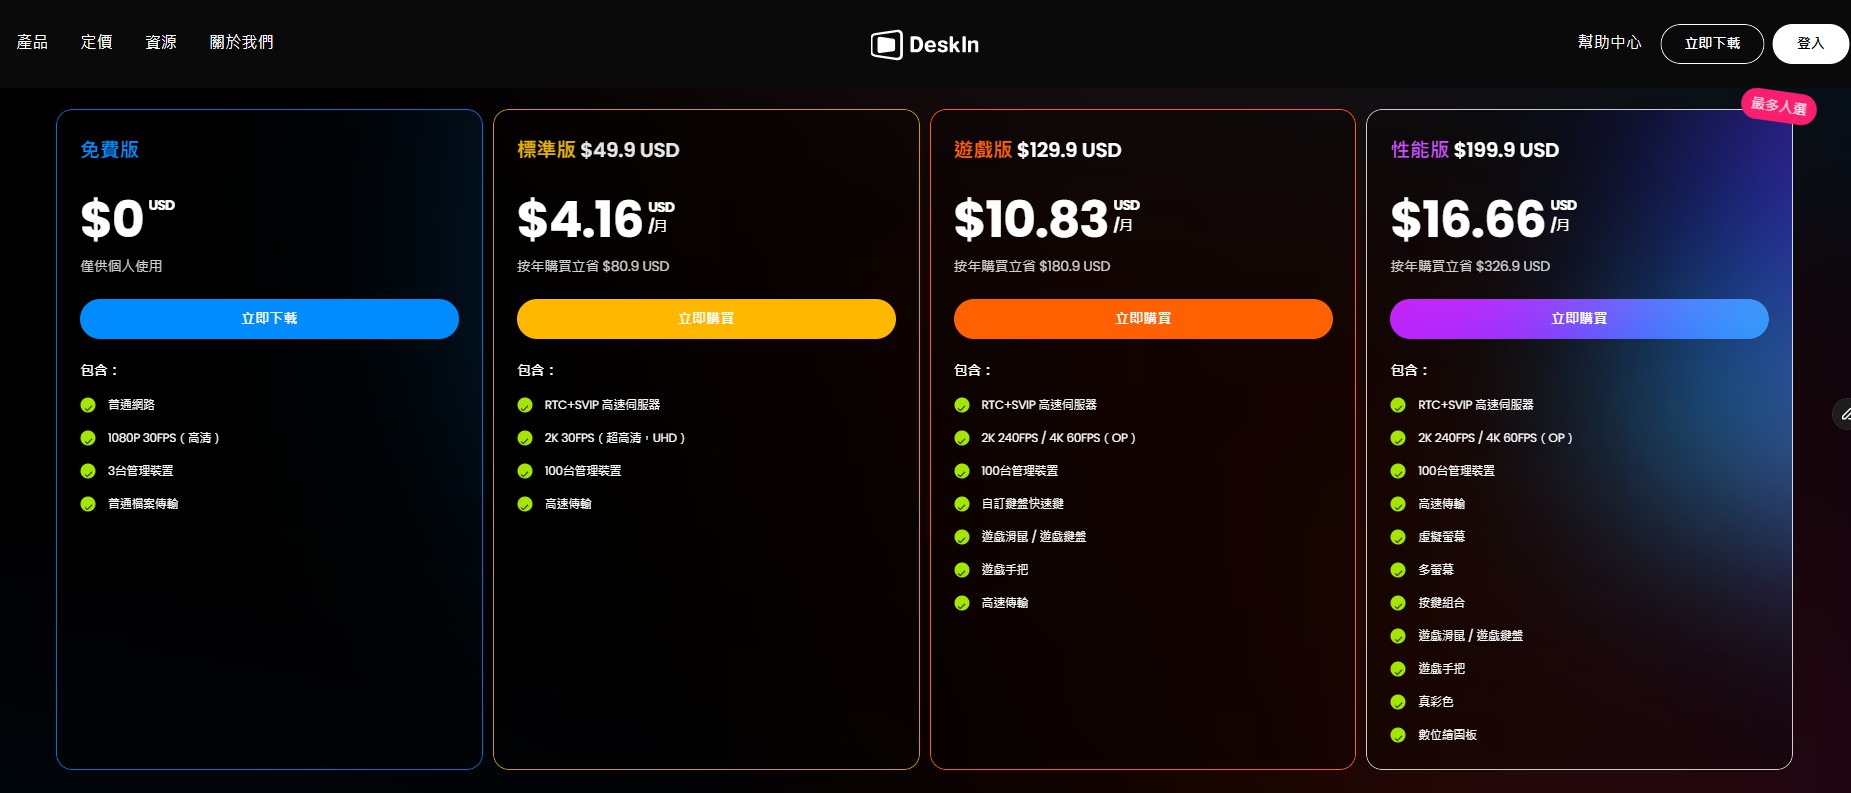Click the $16.66 monthly price
The image size is (1851, 793).
(x=1468, y=219)
